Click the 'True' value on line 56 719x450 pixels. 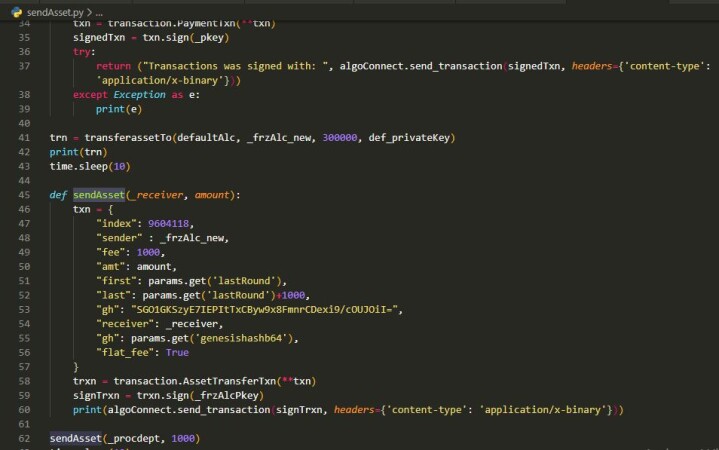click(x=177, y=353)
